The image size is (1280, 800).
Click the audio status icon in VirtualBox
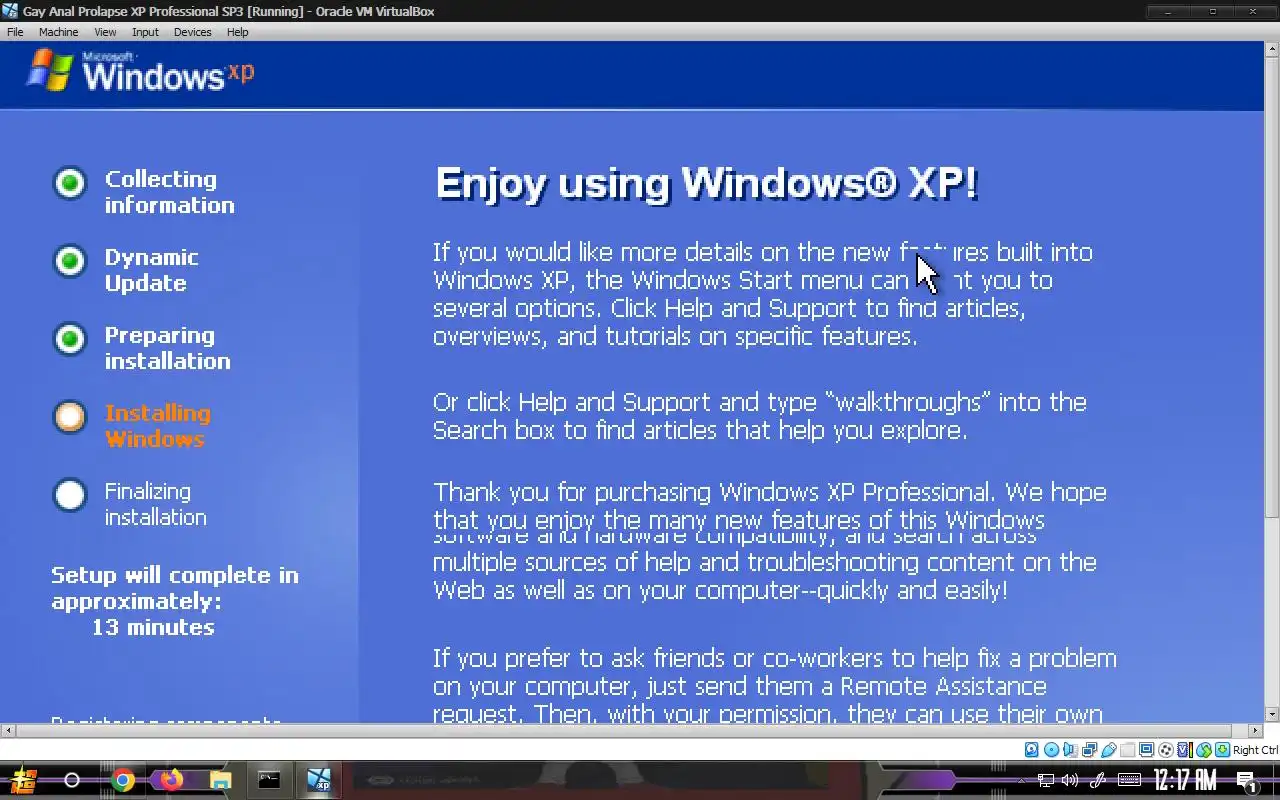[1070, 750]
